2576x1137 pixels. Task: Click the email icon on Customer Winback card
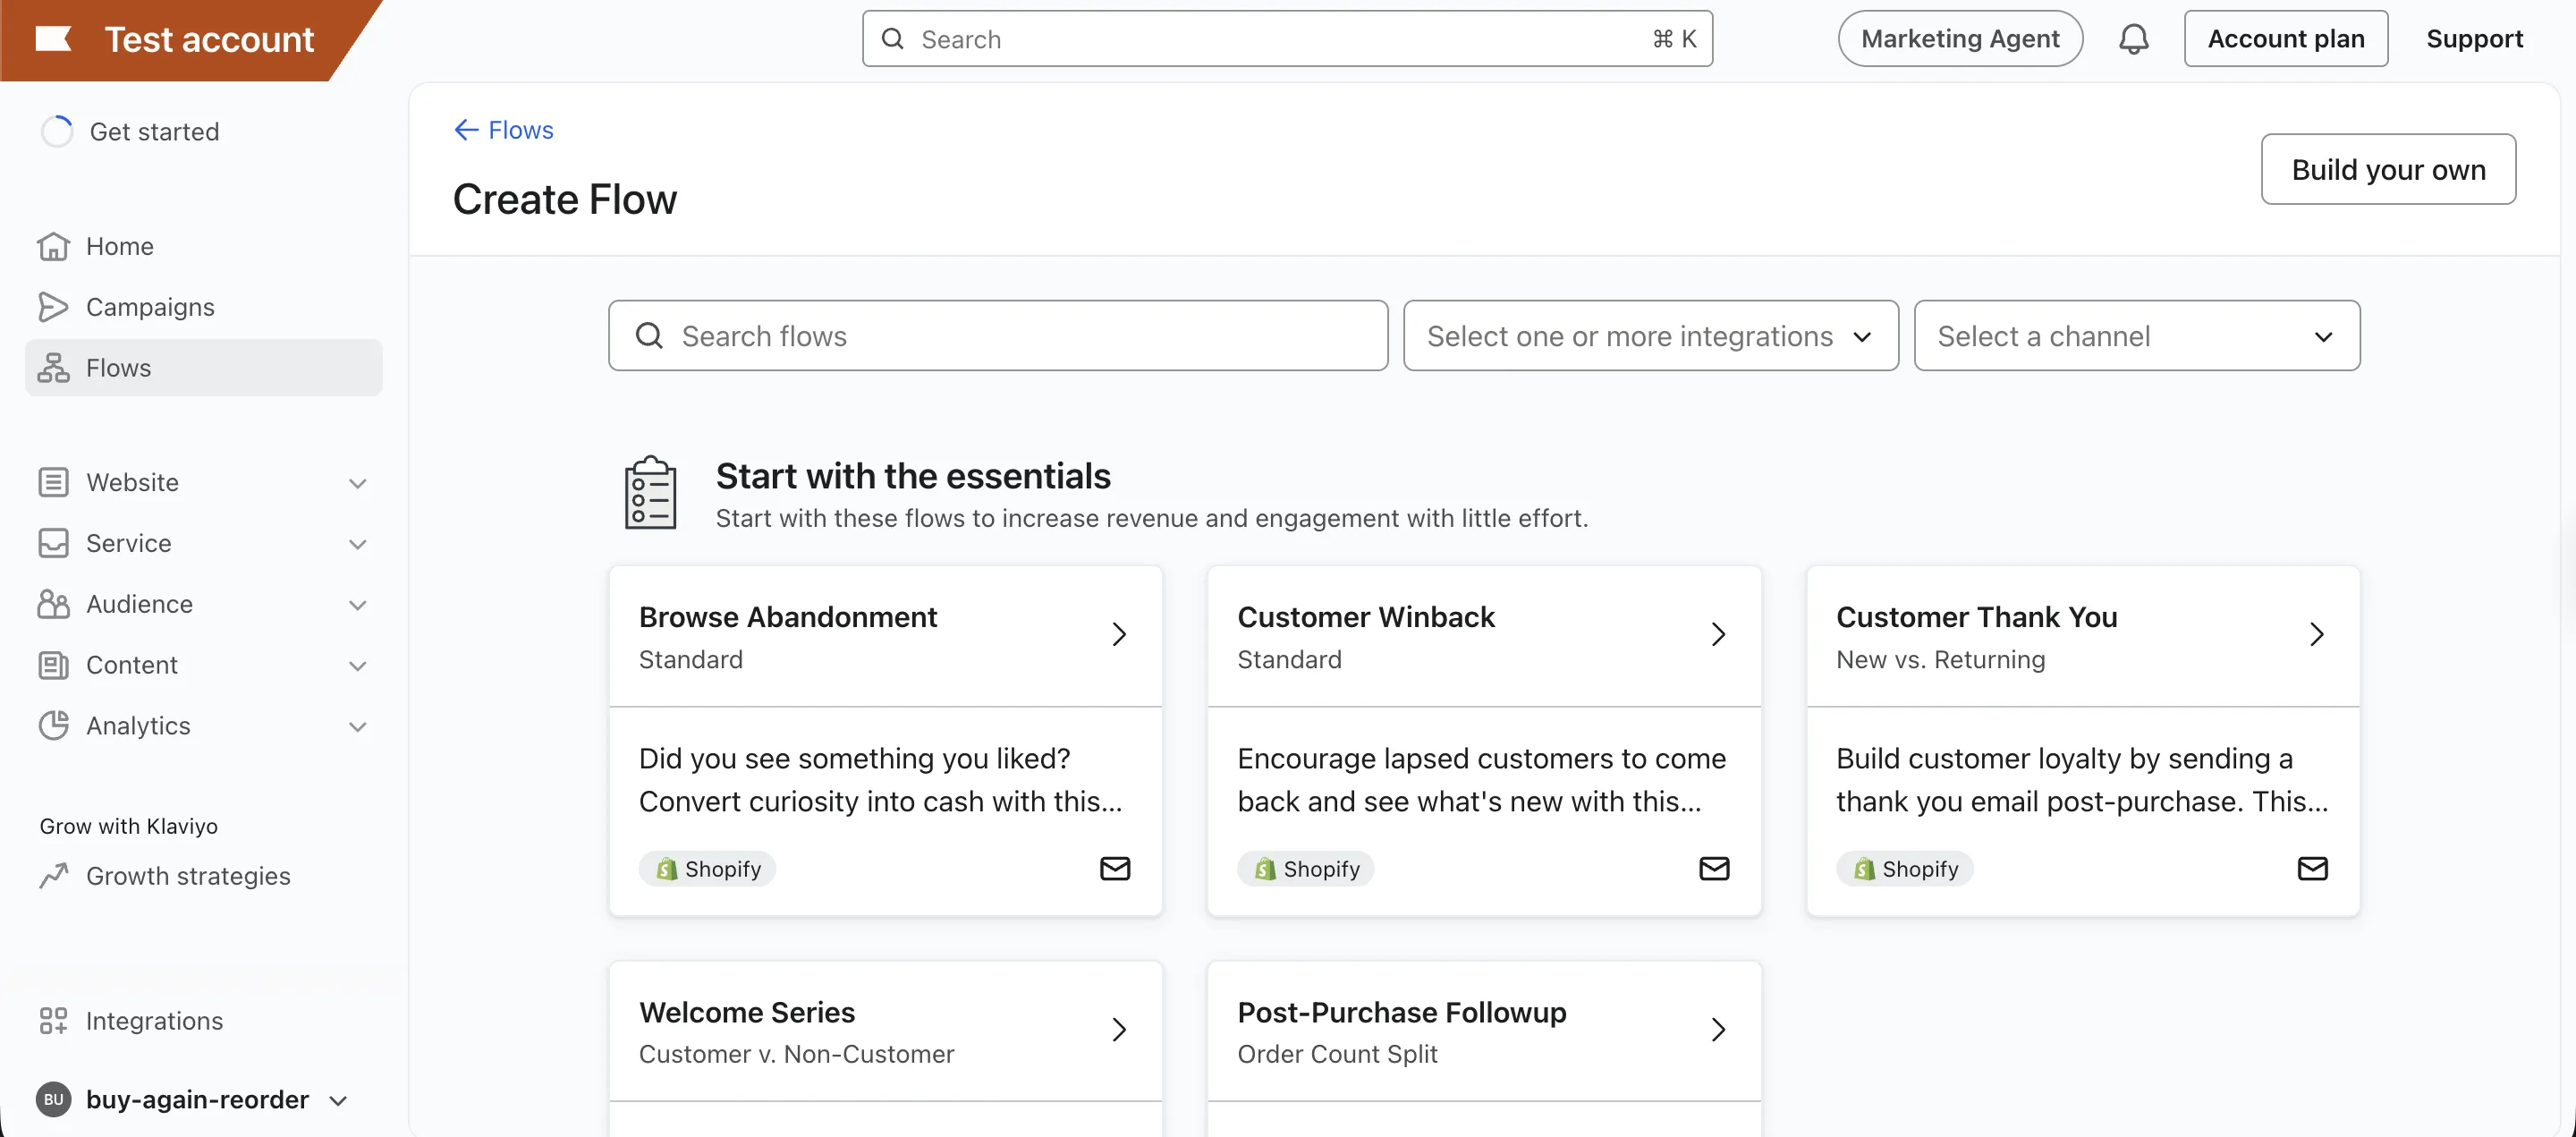coord(1714,869)
